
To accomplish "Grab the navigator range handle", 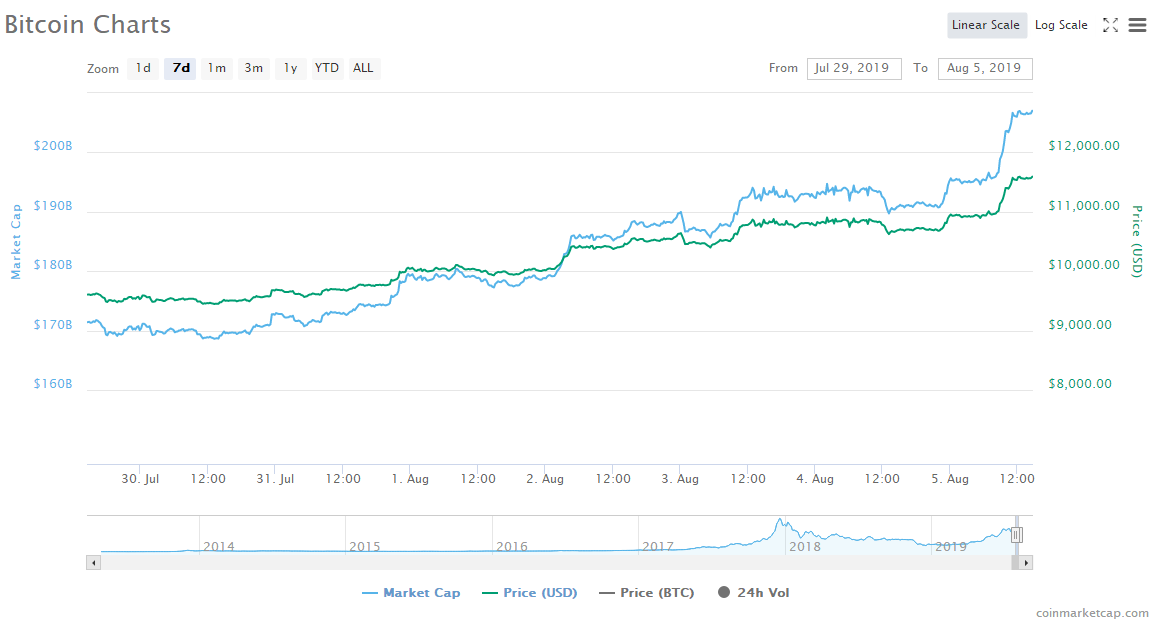I will 1016,535.
